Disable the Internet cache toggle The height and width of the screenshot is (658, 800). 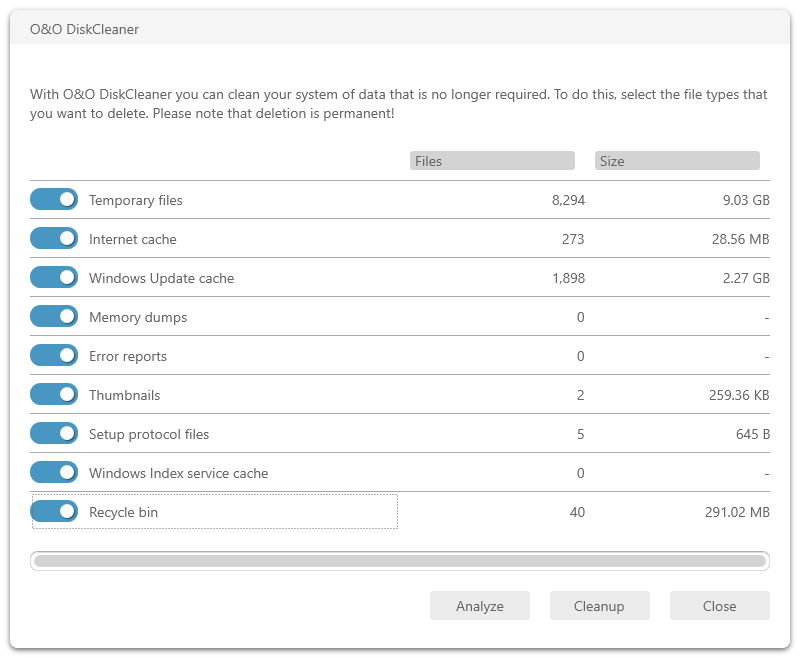54,239
